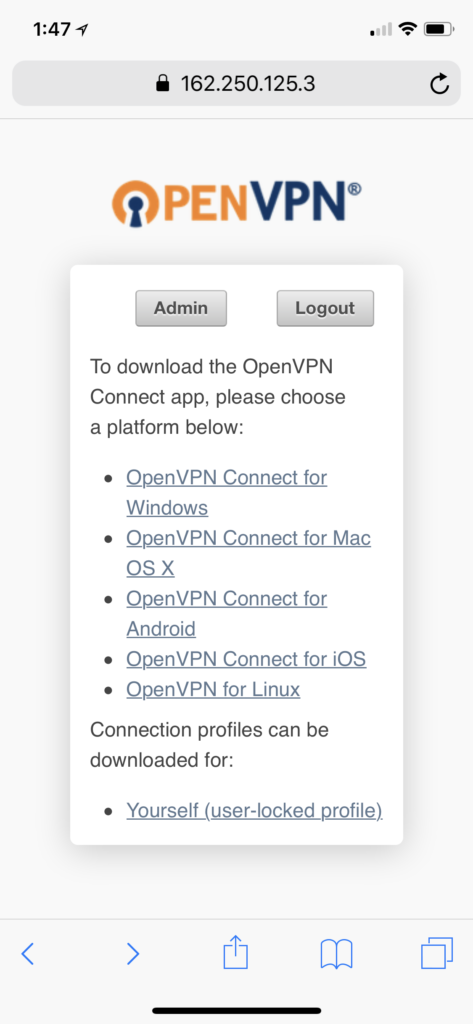
Task: Download the Yourself user-locked profile
Action: 254,810
